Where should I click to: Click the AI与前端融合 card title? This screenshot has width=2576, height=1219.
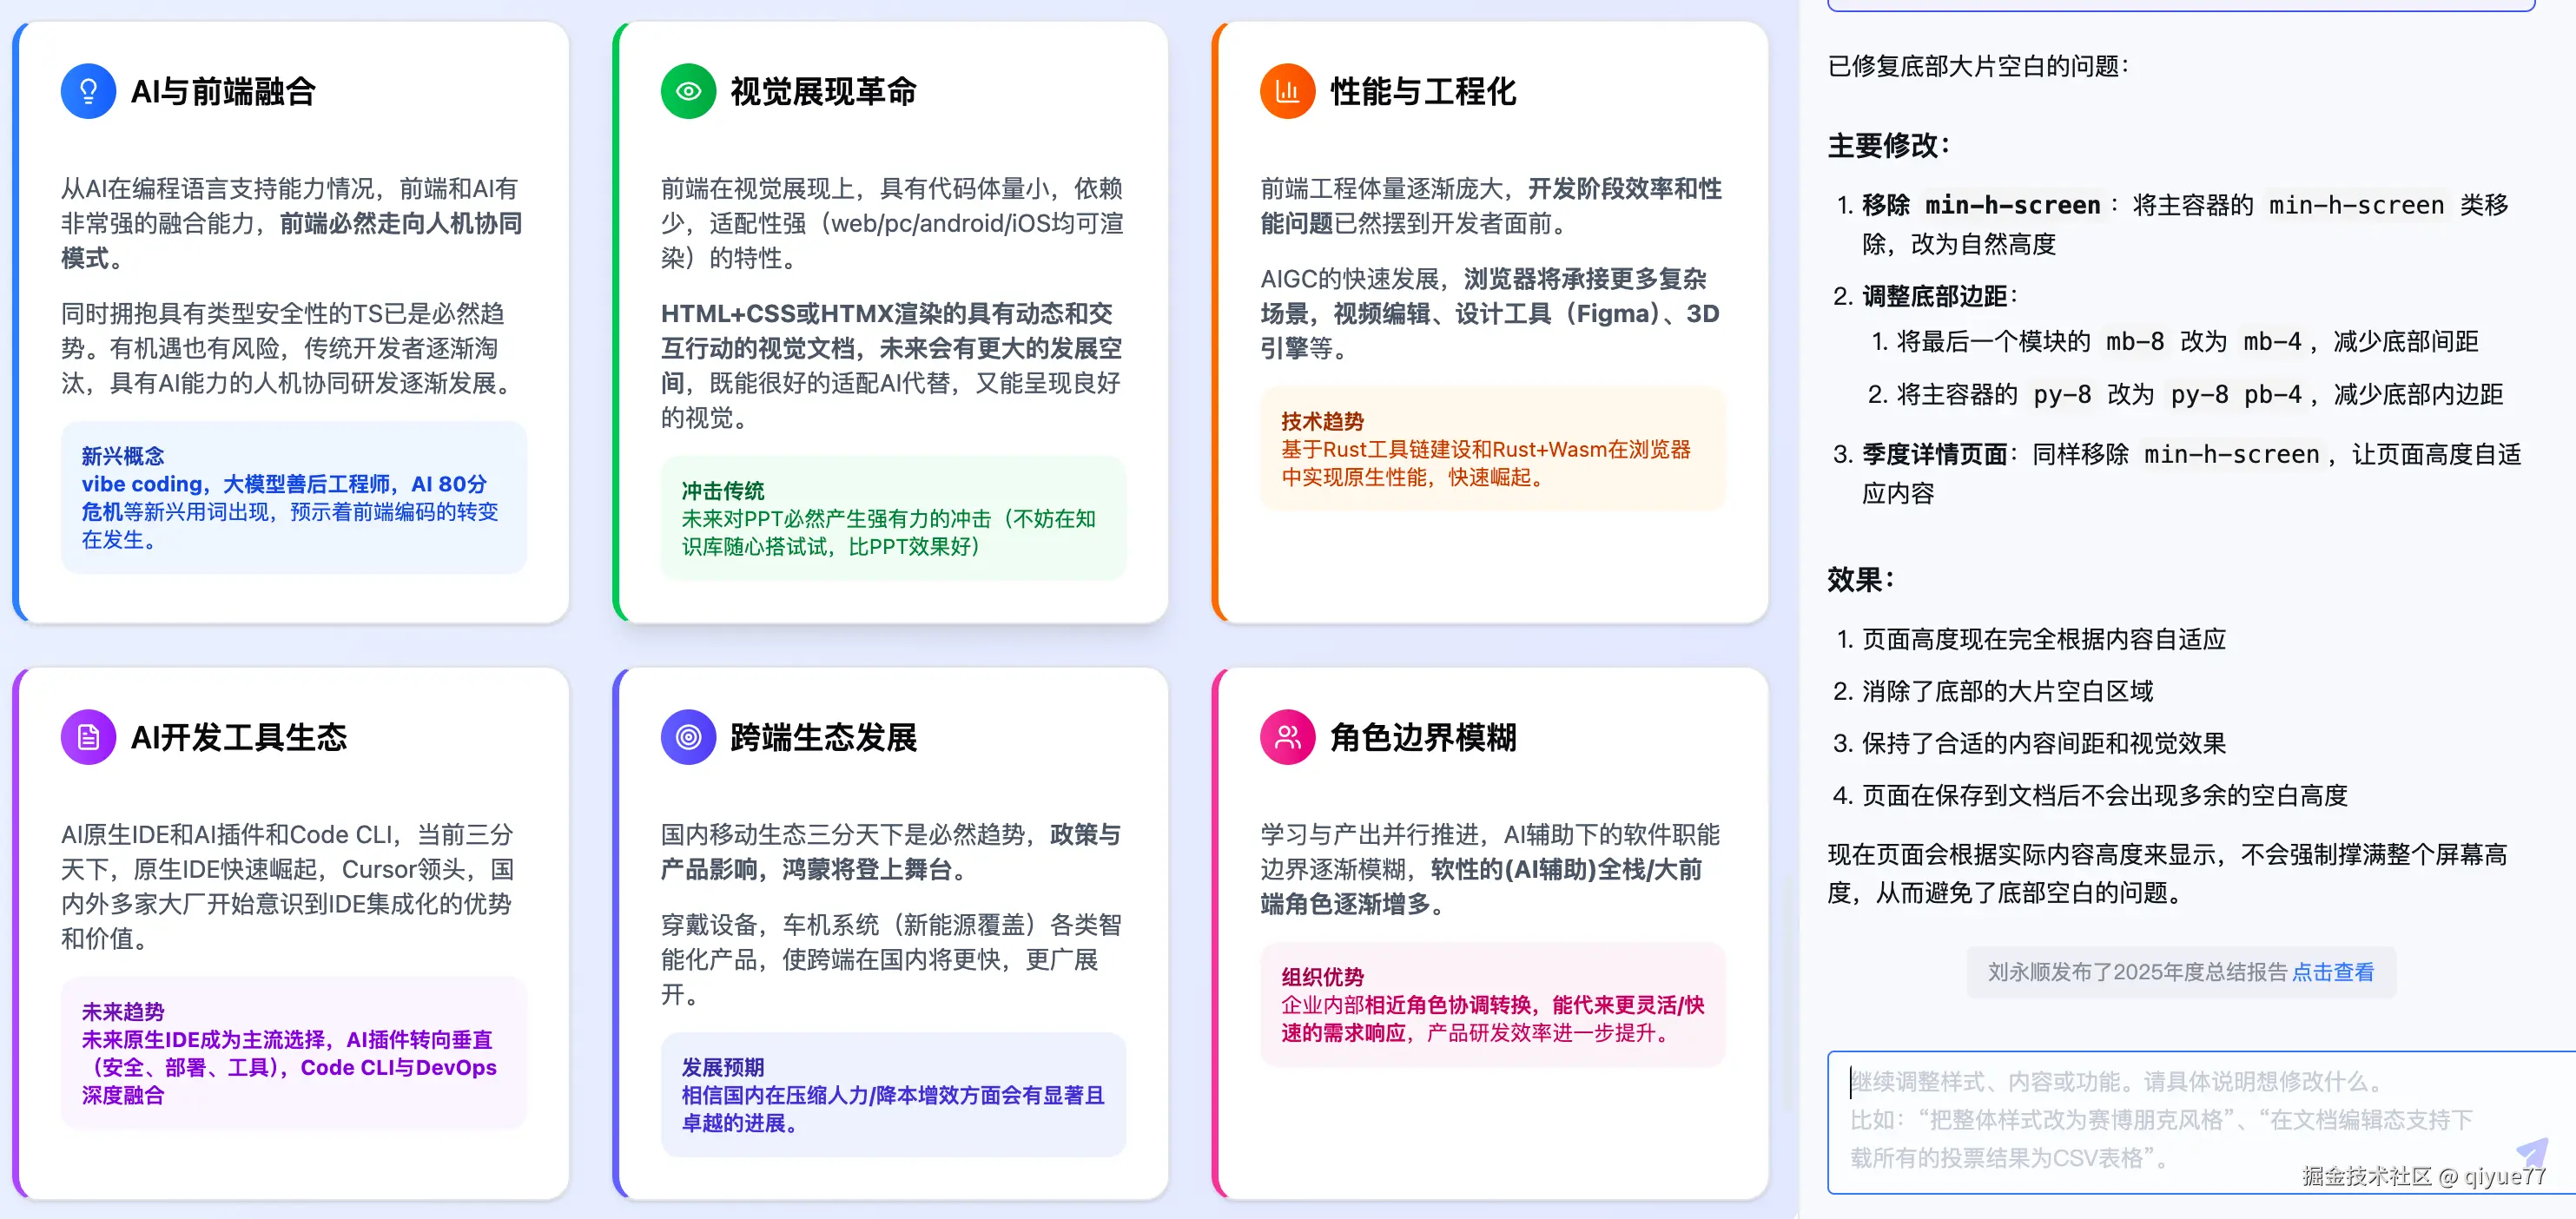click(223, 91)
